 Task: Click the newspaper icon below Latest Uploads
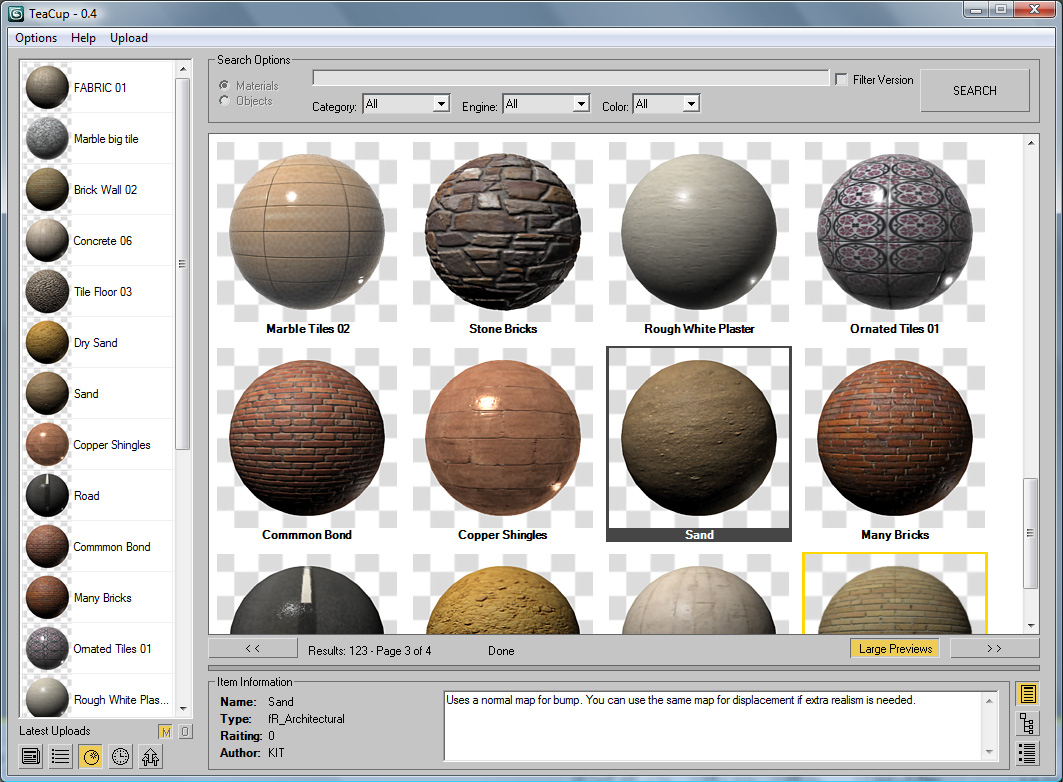click(31, 756)
